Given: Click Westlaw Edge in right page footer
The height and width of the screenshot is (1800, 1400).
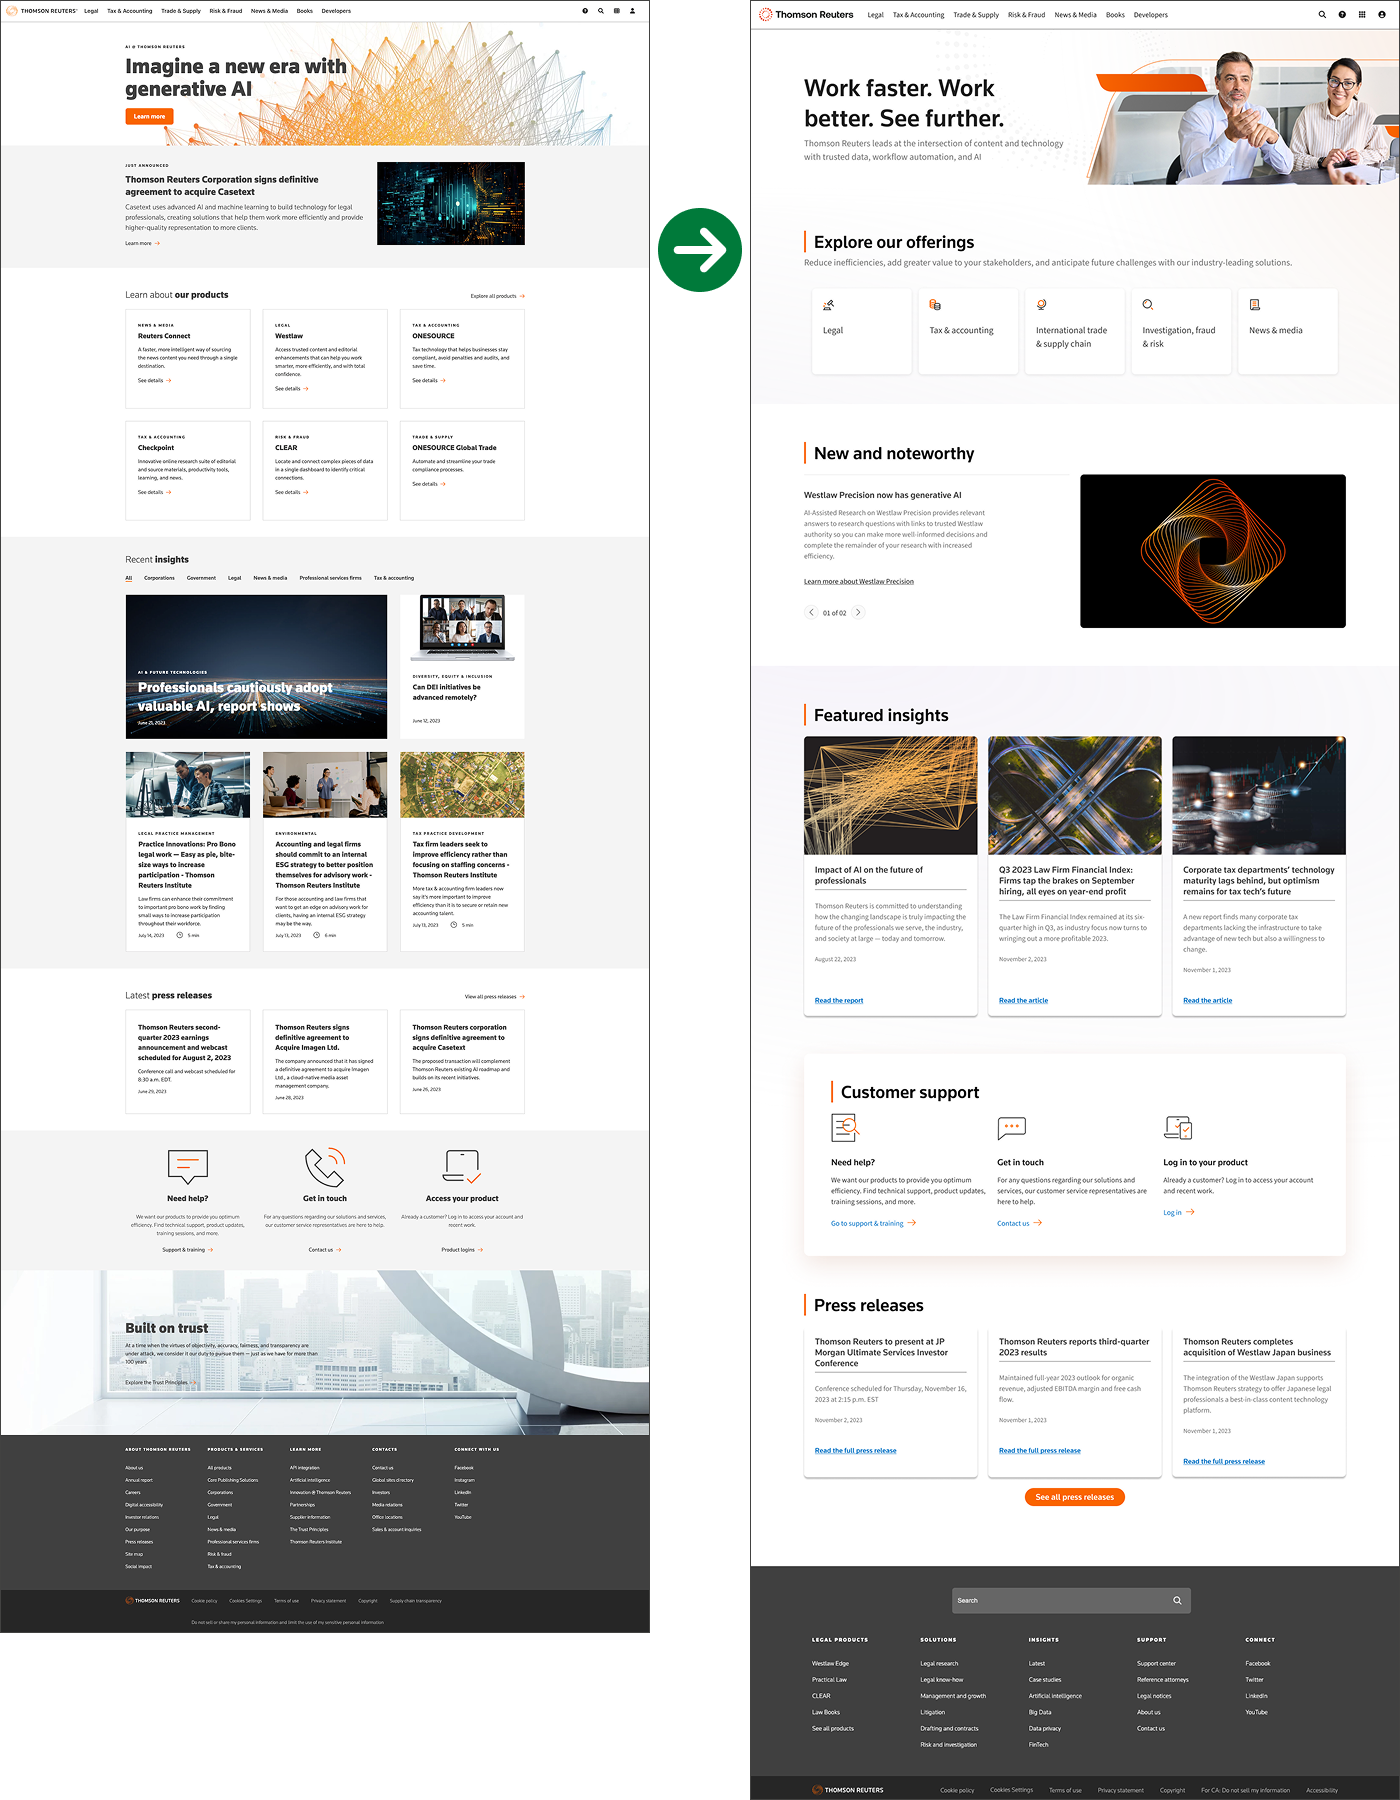Looking at the screenshot, I should coord(830,1663).
